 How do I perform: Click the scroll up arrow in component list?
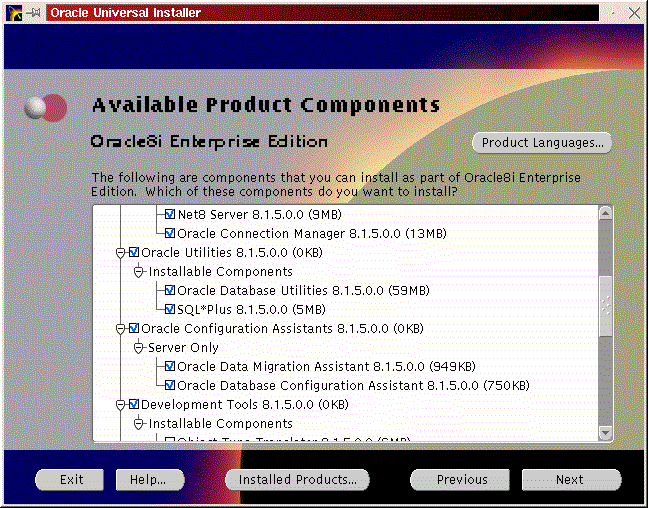[604, 214]
